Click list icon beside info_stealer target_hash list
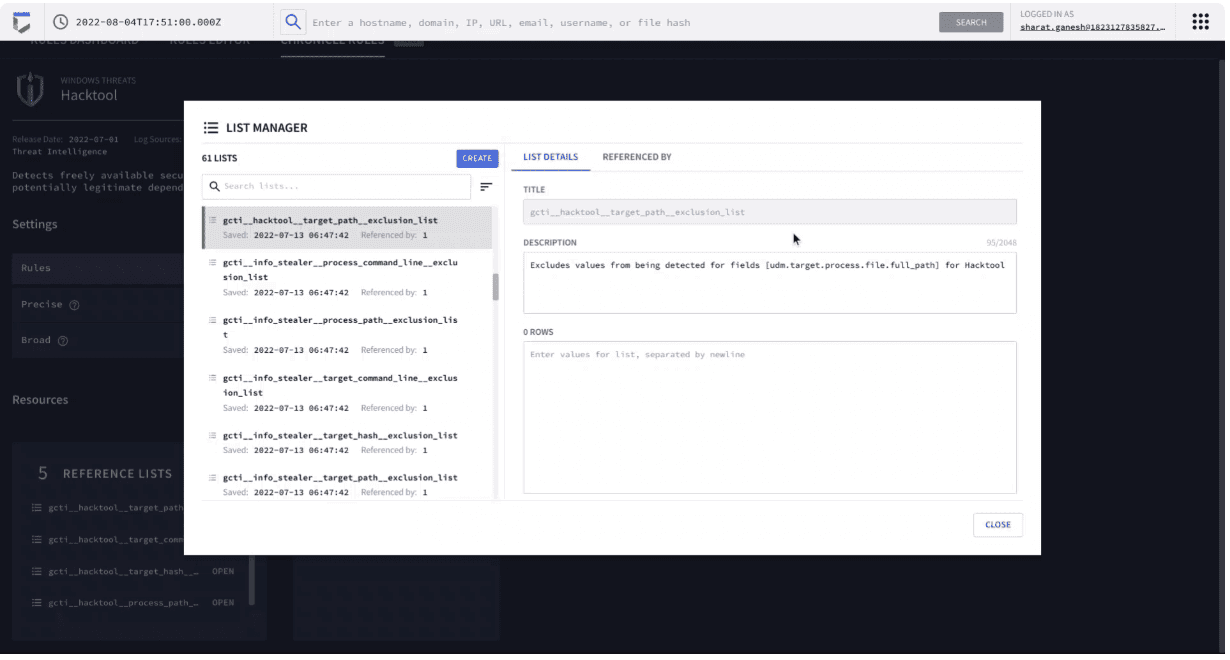 (x=213, y=436)
